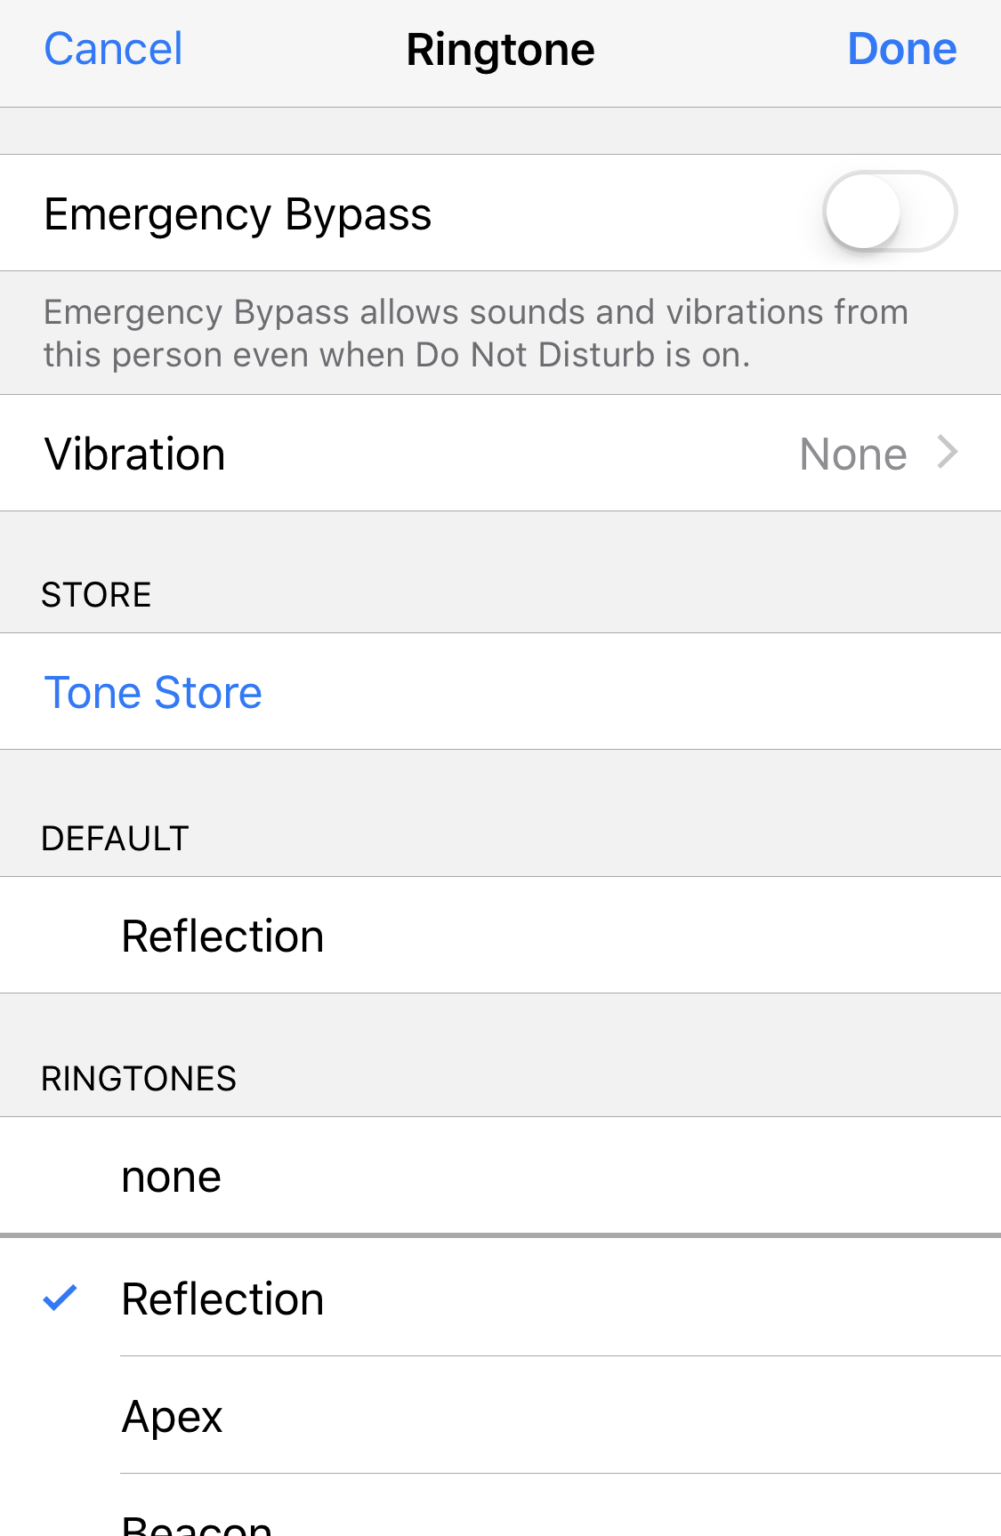Screen dimensions: 1001x1536
Task: Select the Apex ringtone
Action: (171, 1415)
